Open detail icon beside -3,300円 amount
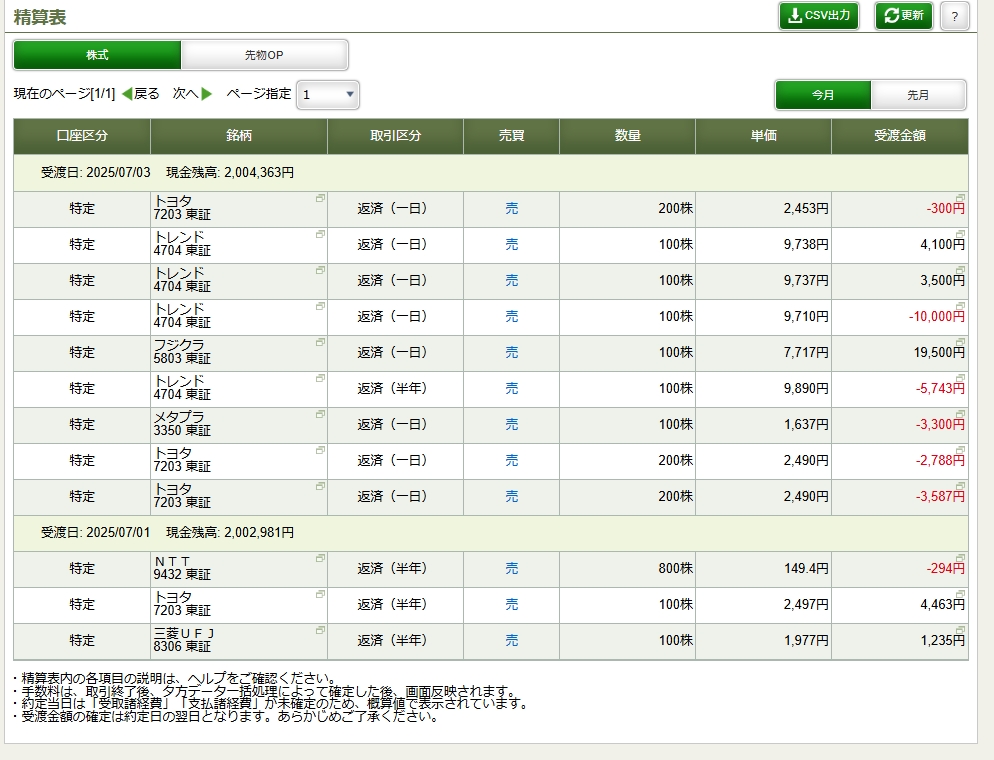This screenshot has height=760, width=994. (960, 415)
